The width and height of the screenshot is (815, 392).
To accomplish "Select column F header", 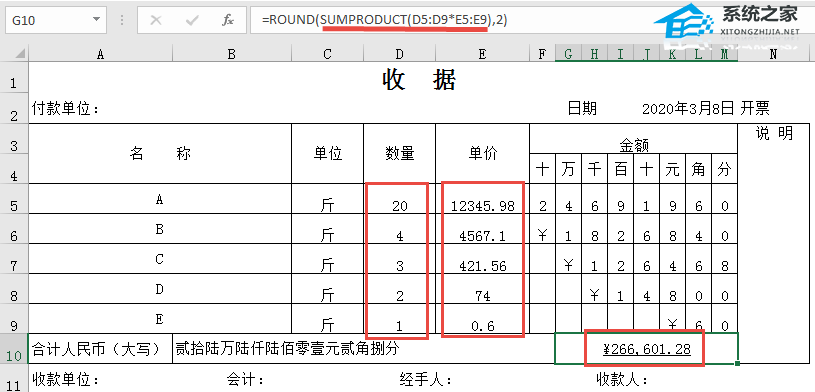I will [542, 54].
